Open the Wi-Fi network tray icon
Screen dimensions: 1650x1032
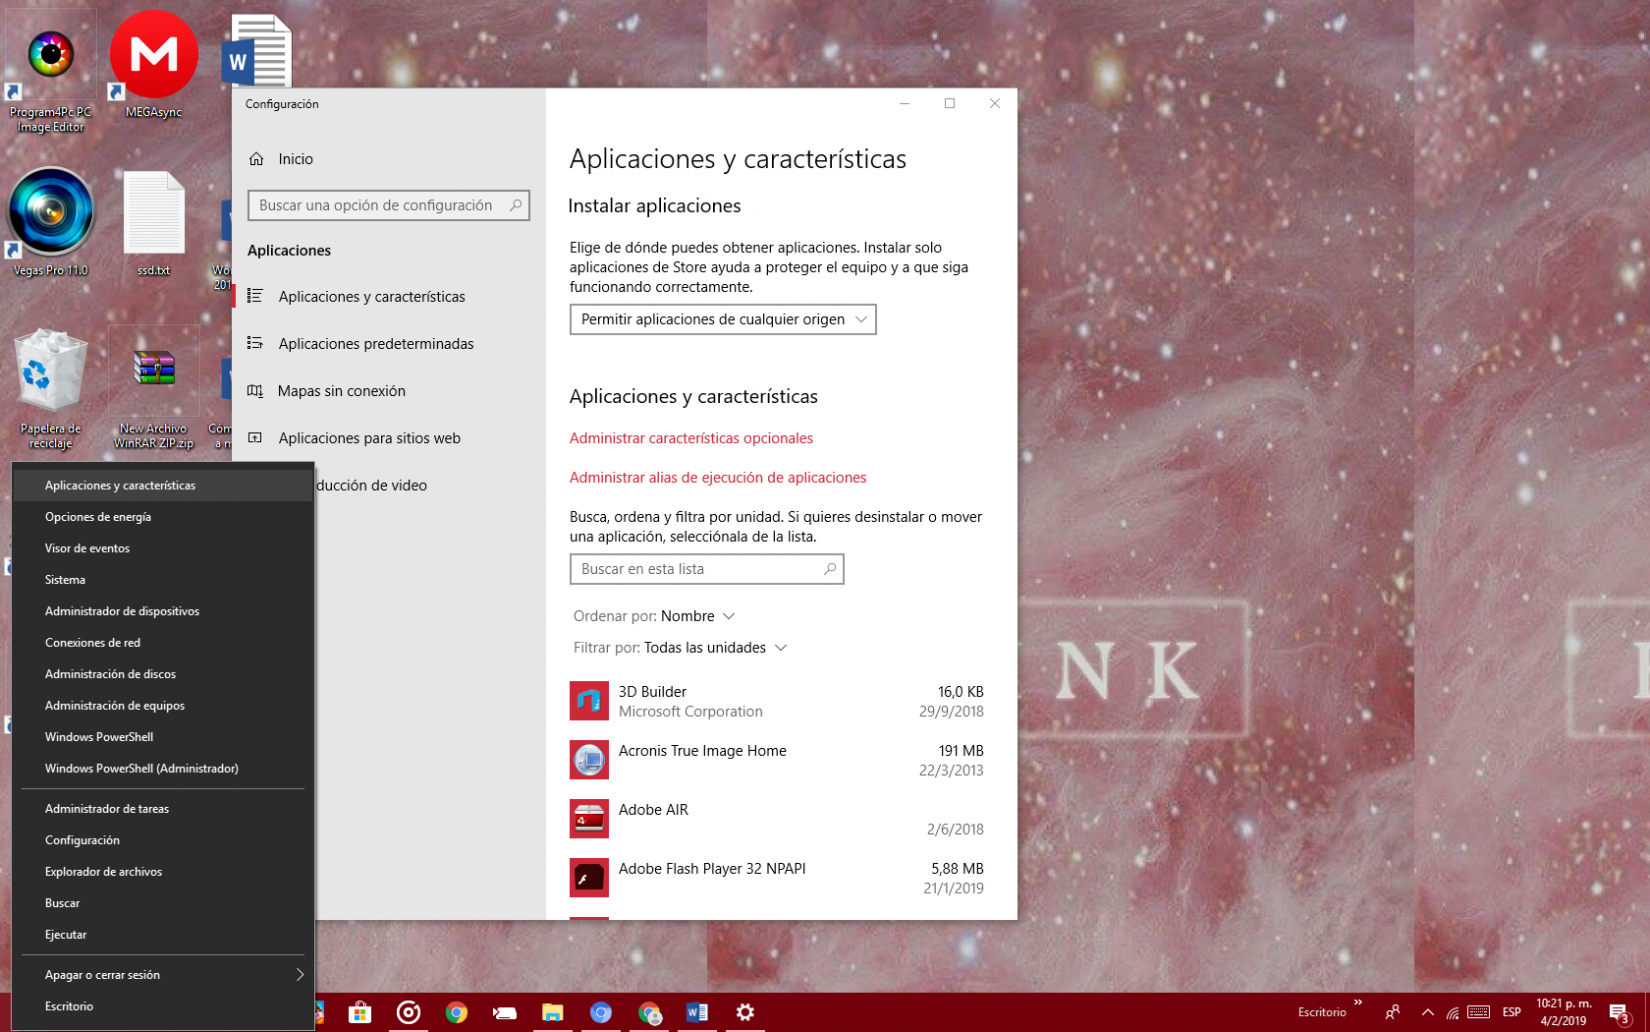pos(1453,1012)
